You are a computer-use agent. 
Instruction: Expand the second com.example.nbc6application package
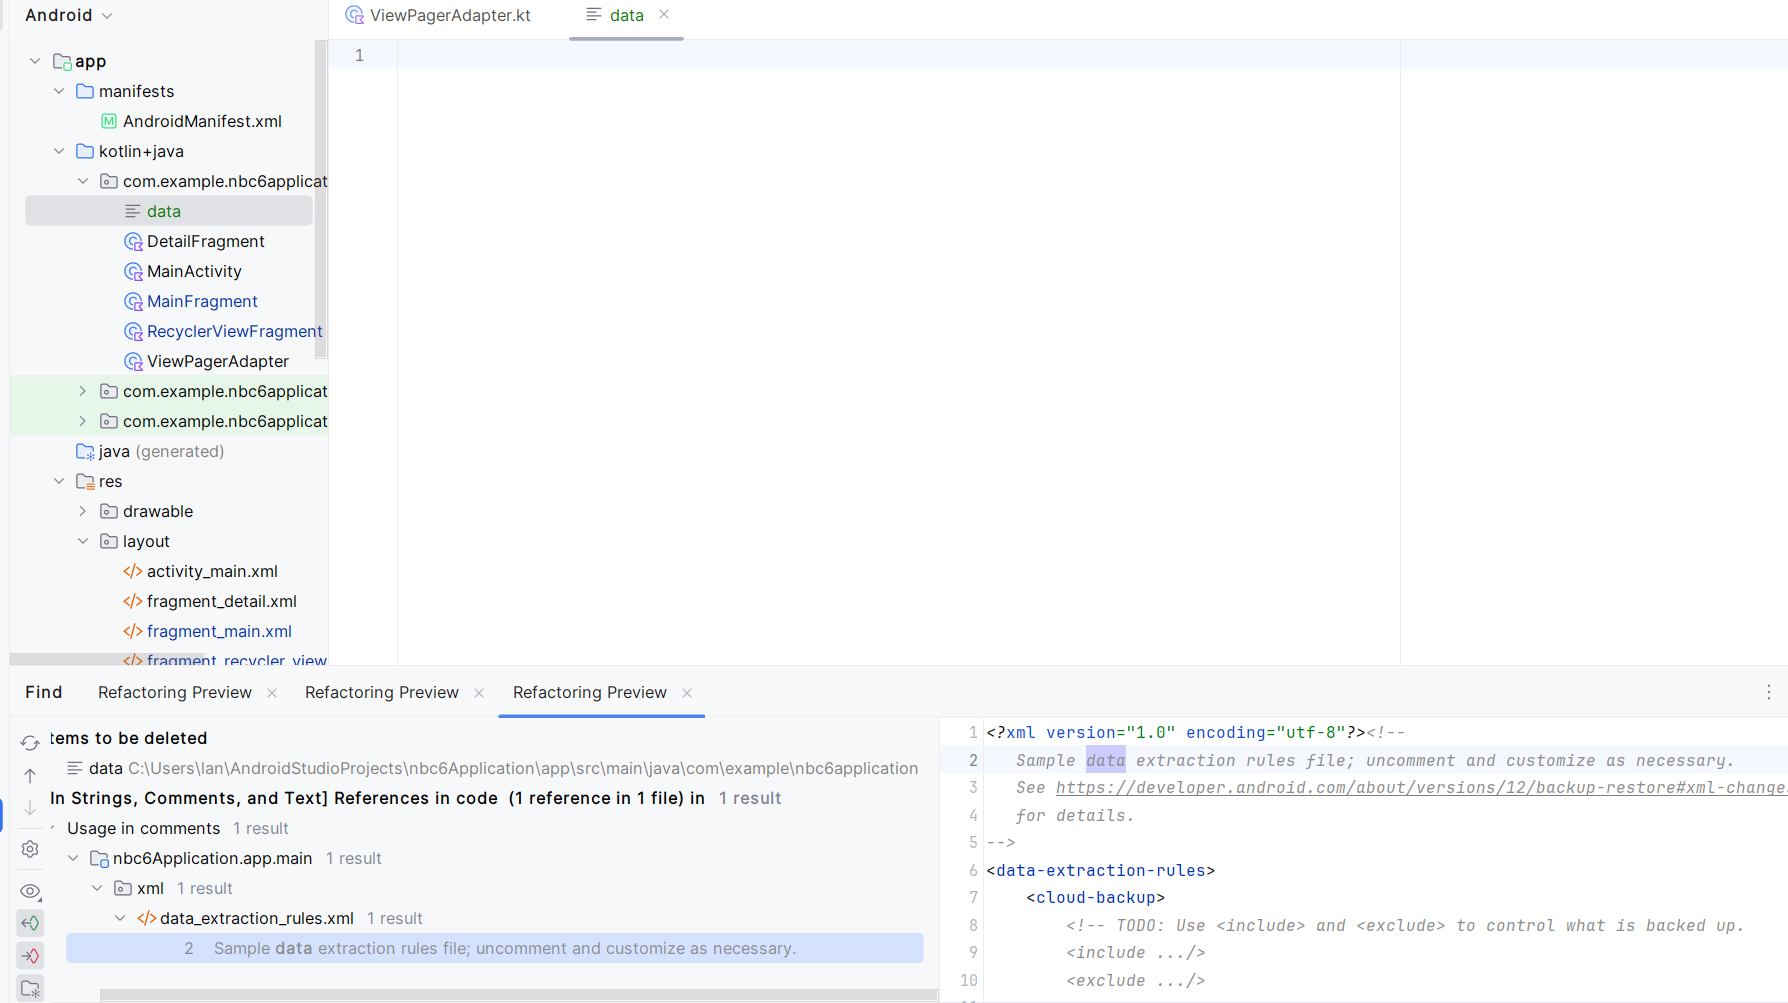[x=83, y=392]
